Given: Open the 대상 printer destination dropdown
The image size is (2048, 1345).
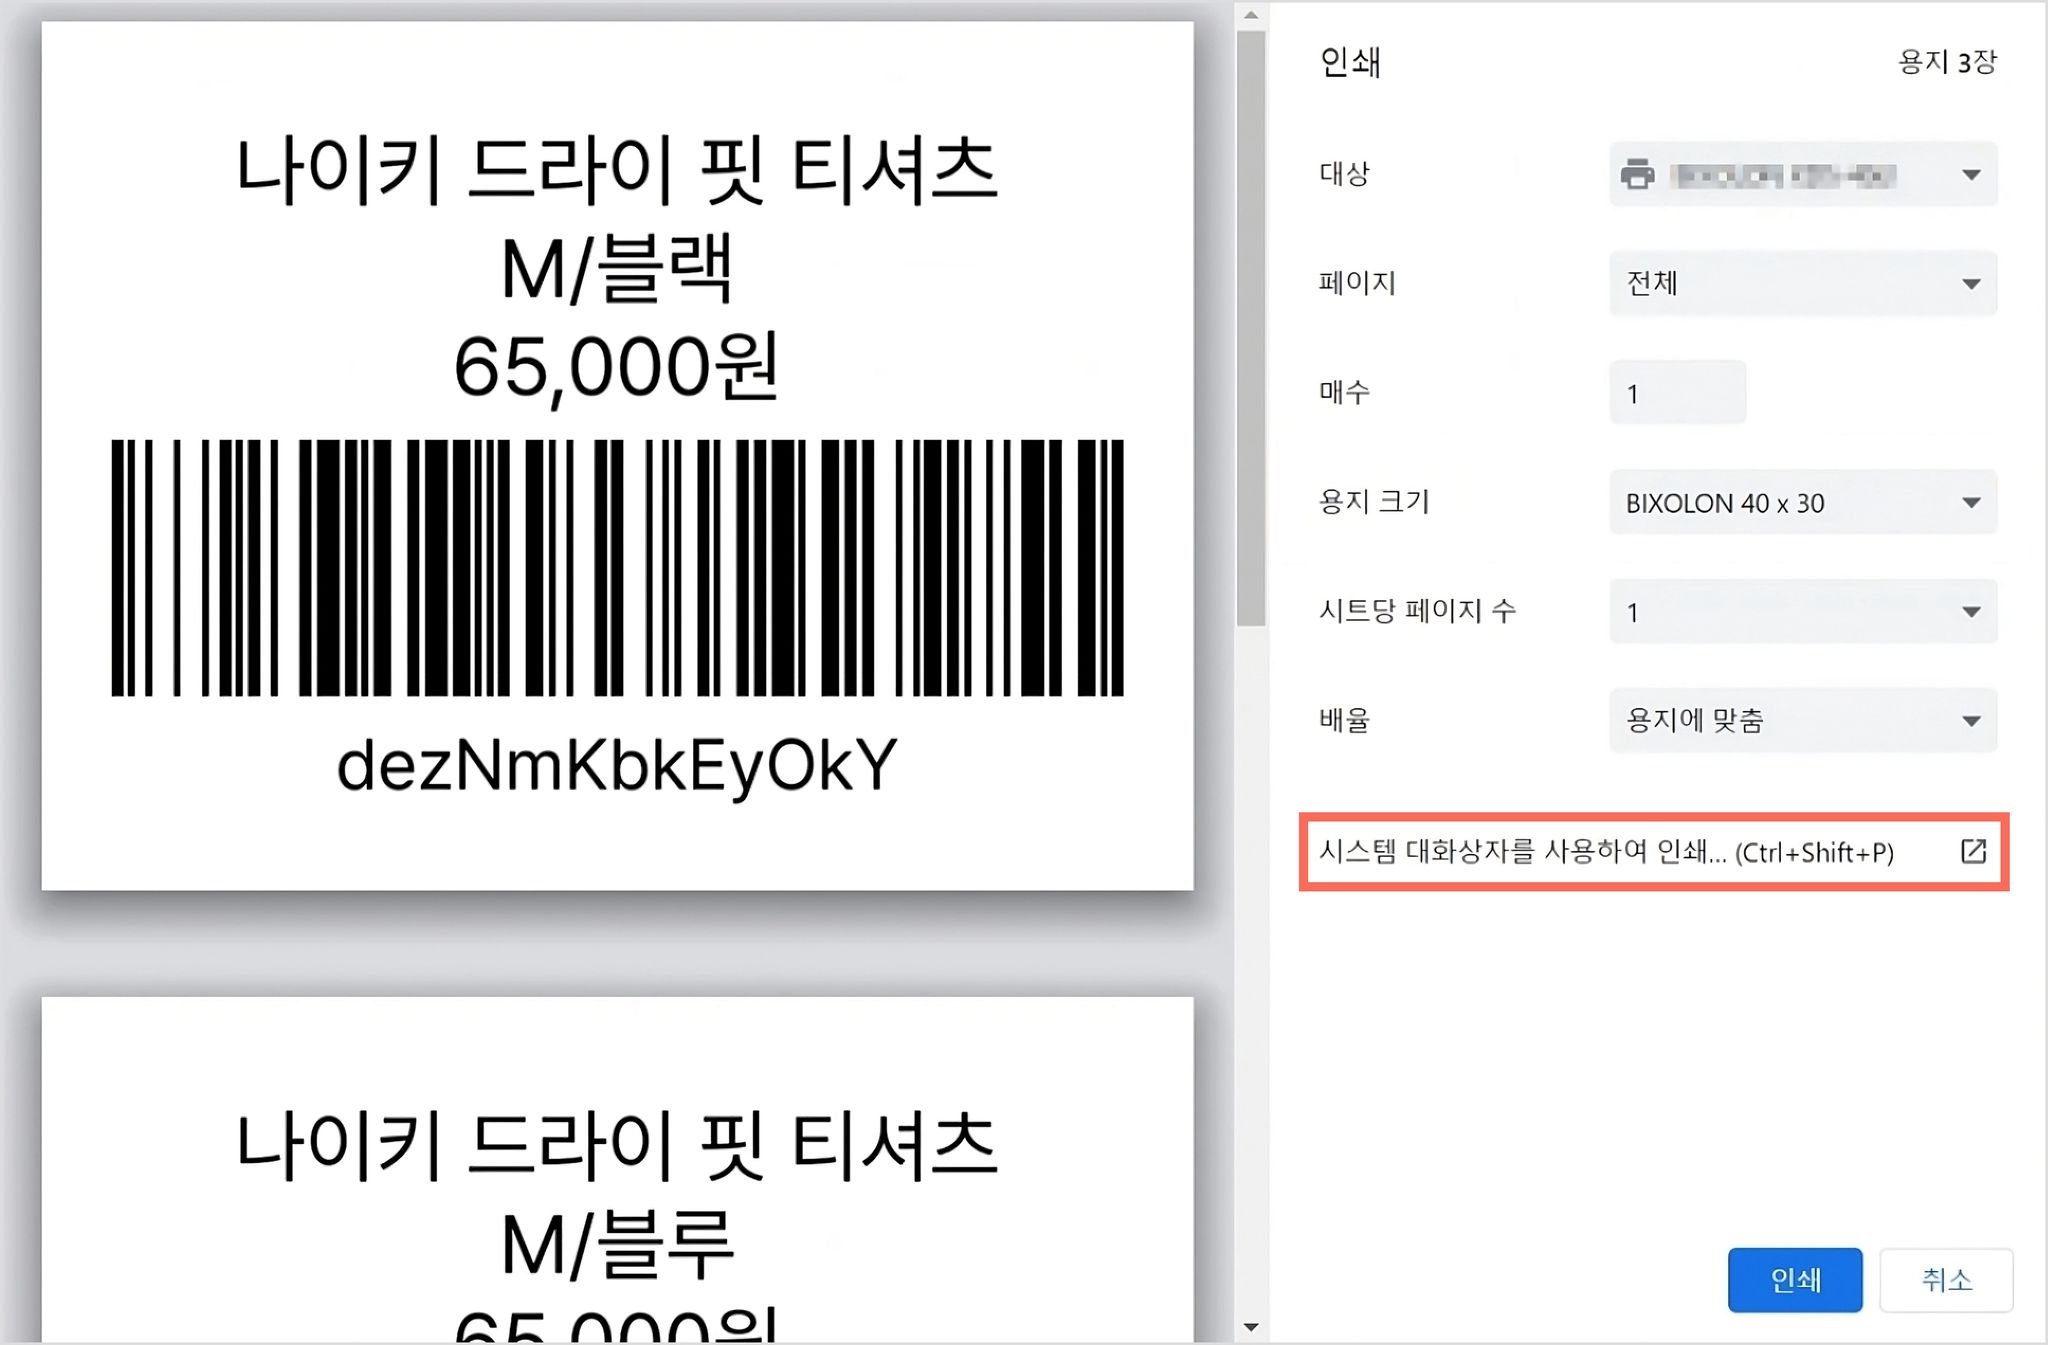Looking at the screenshot, I should pos(1803,174).
